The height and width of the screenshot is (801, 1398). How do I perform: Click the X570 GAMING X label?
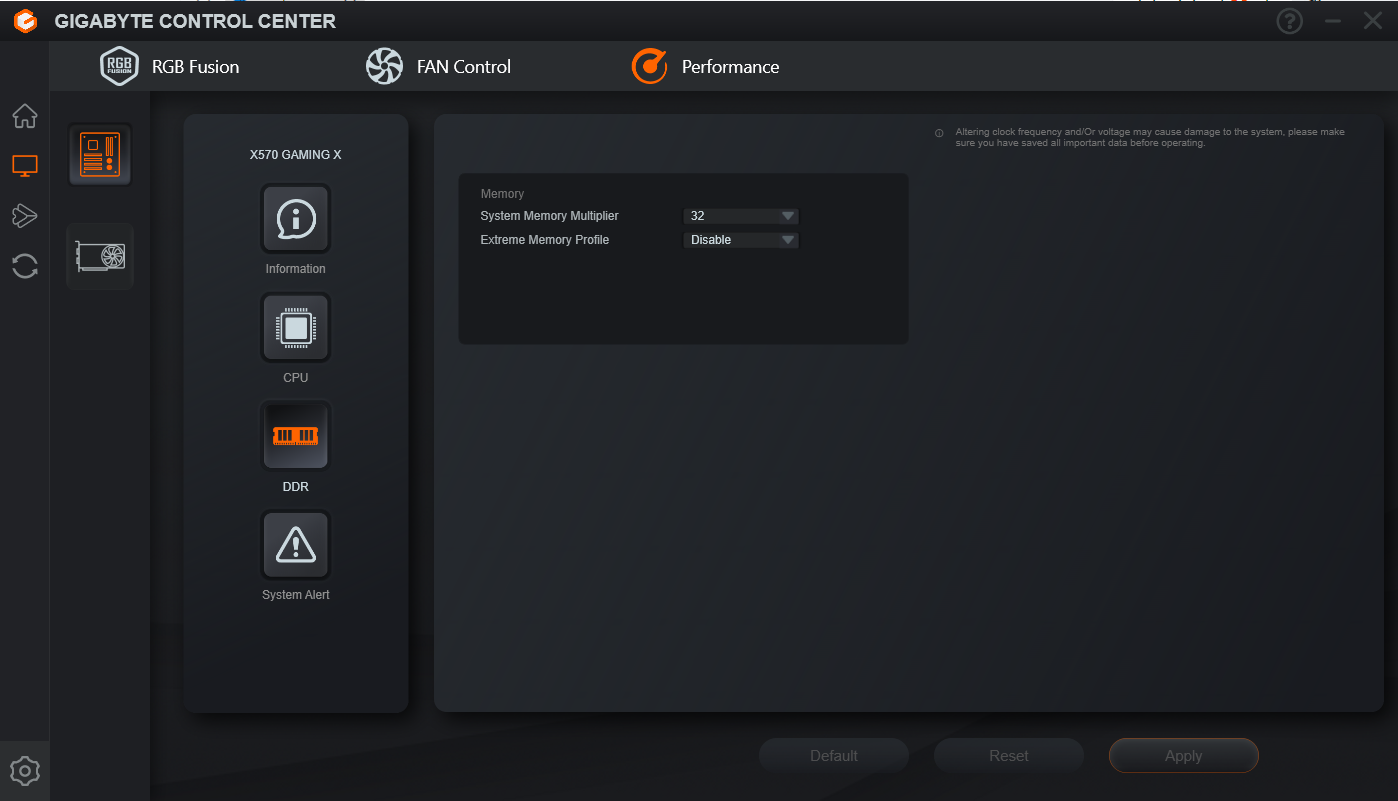point(295,155)
